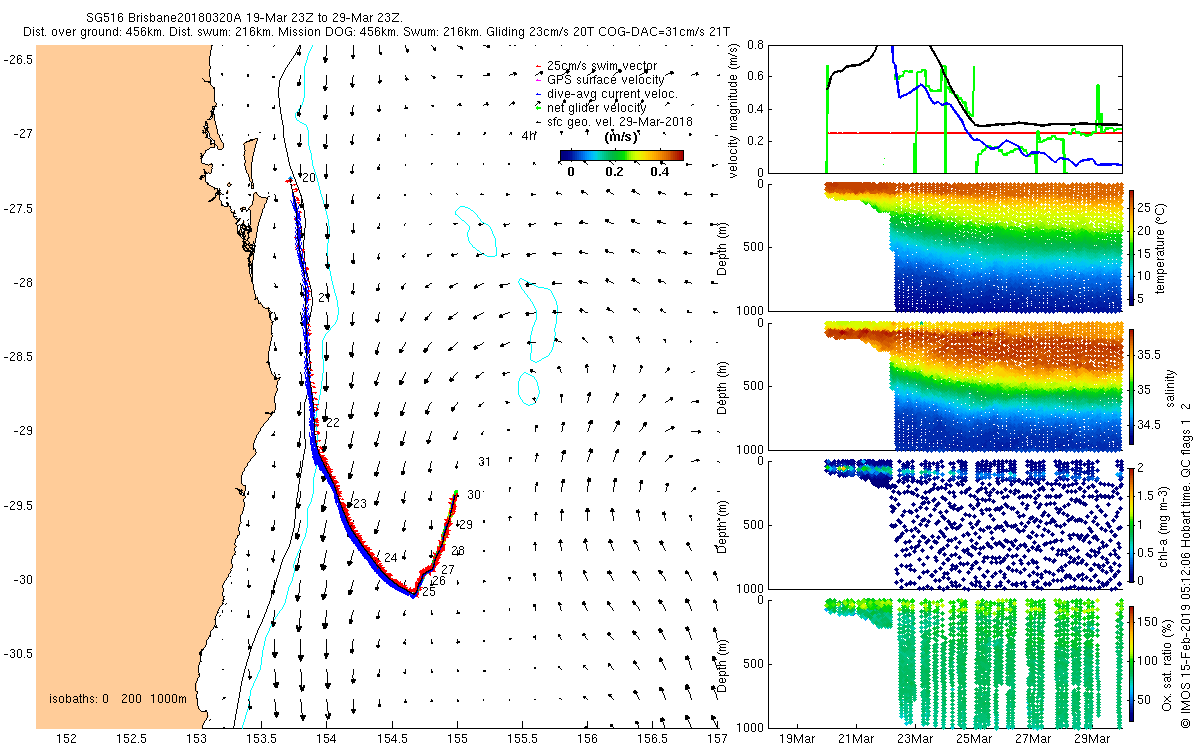Click the chl-a (mg m-3) colorbar

coord(1132,523)
